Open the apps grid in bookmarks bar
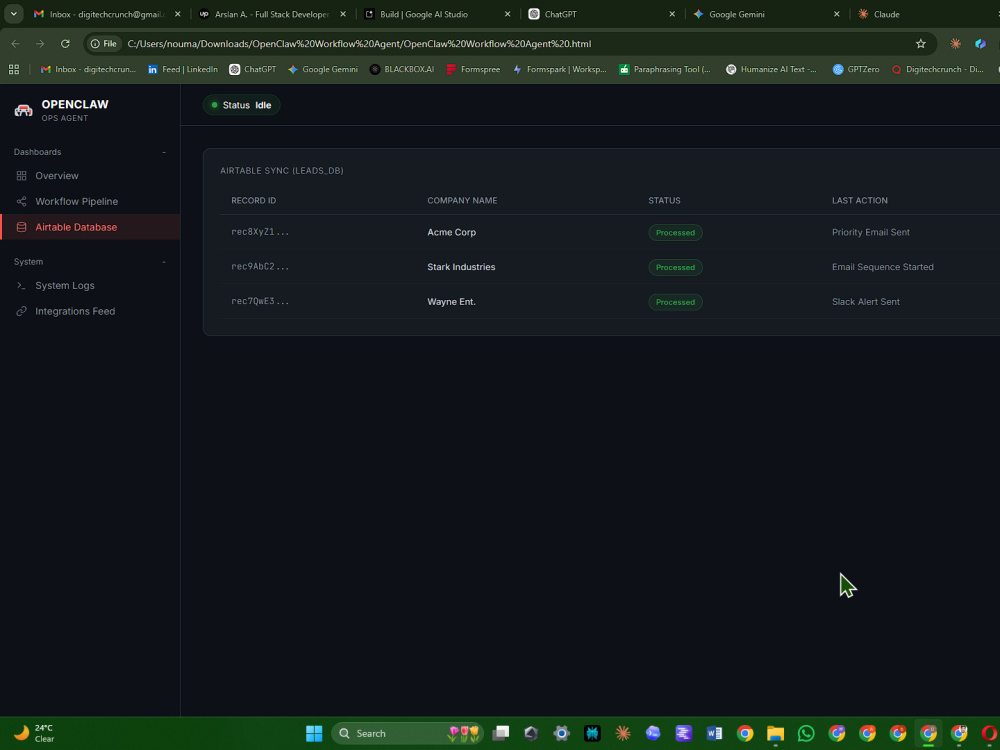This screenshot has height=750, width=1000. pos(13,69)
